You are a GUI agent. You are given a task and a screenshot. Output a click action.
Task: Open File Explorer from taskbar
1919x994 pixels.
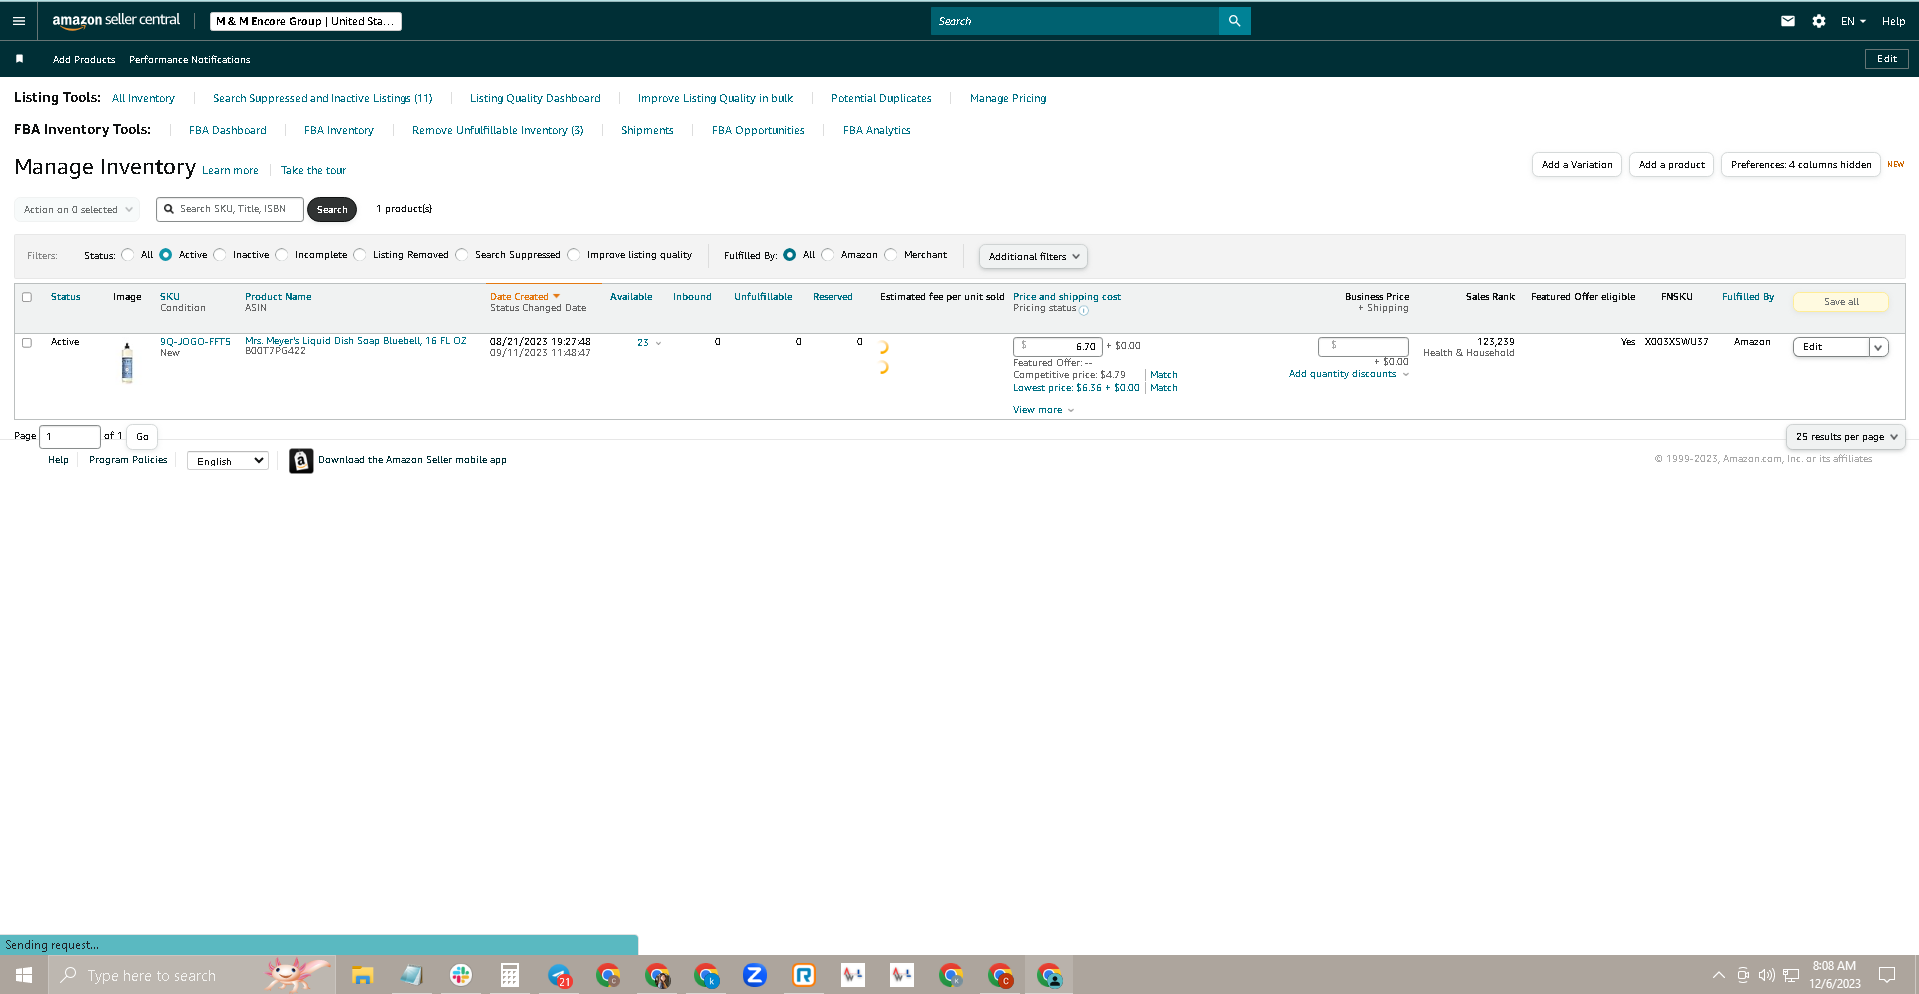[362, 975]
